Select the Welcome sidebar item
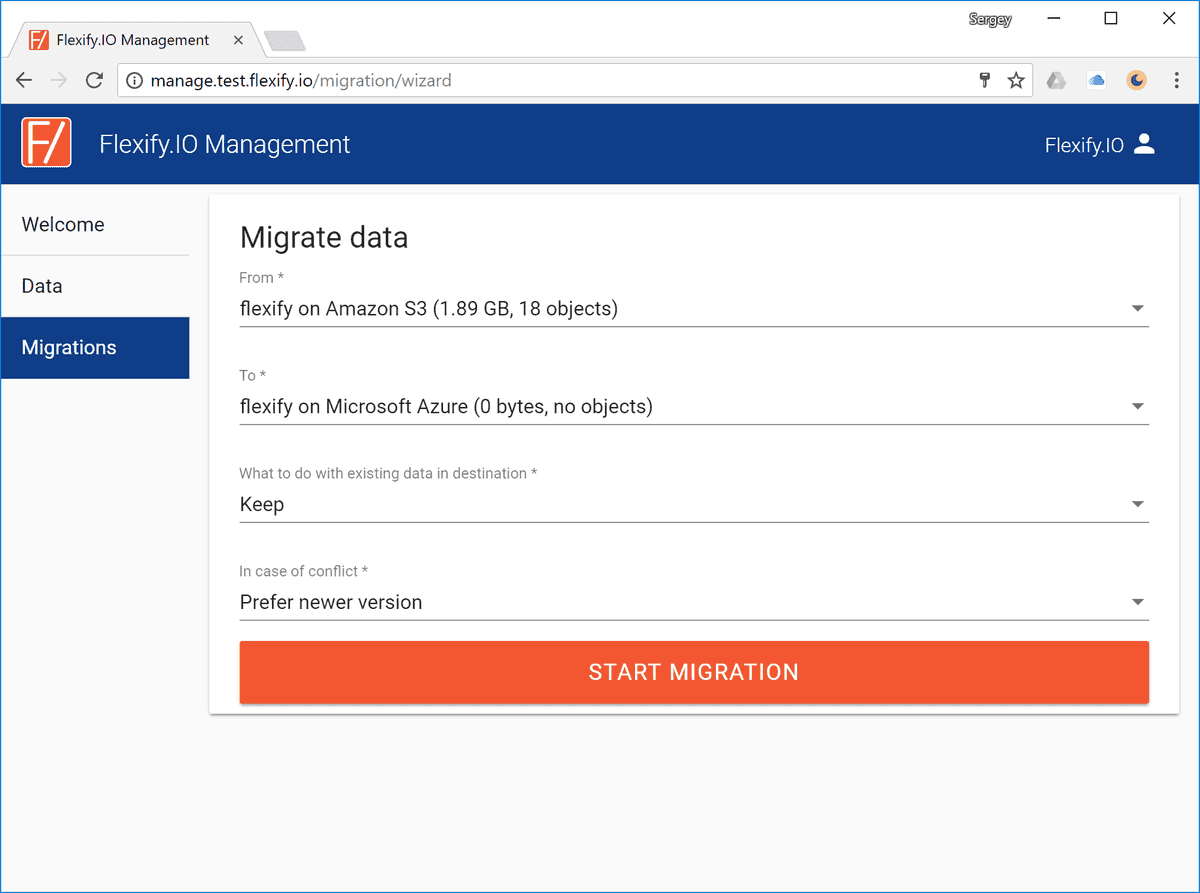 (62, 224)
